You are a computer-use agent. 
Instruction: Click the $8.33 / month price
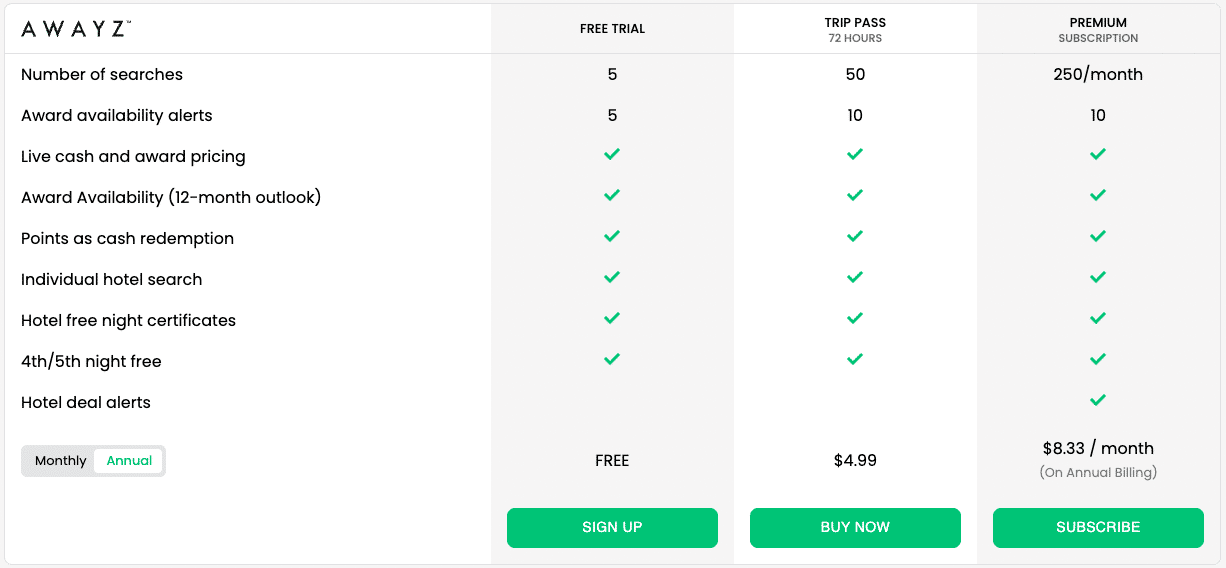[x=1098, y=449]
